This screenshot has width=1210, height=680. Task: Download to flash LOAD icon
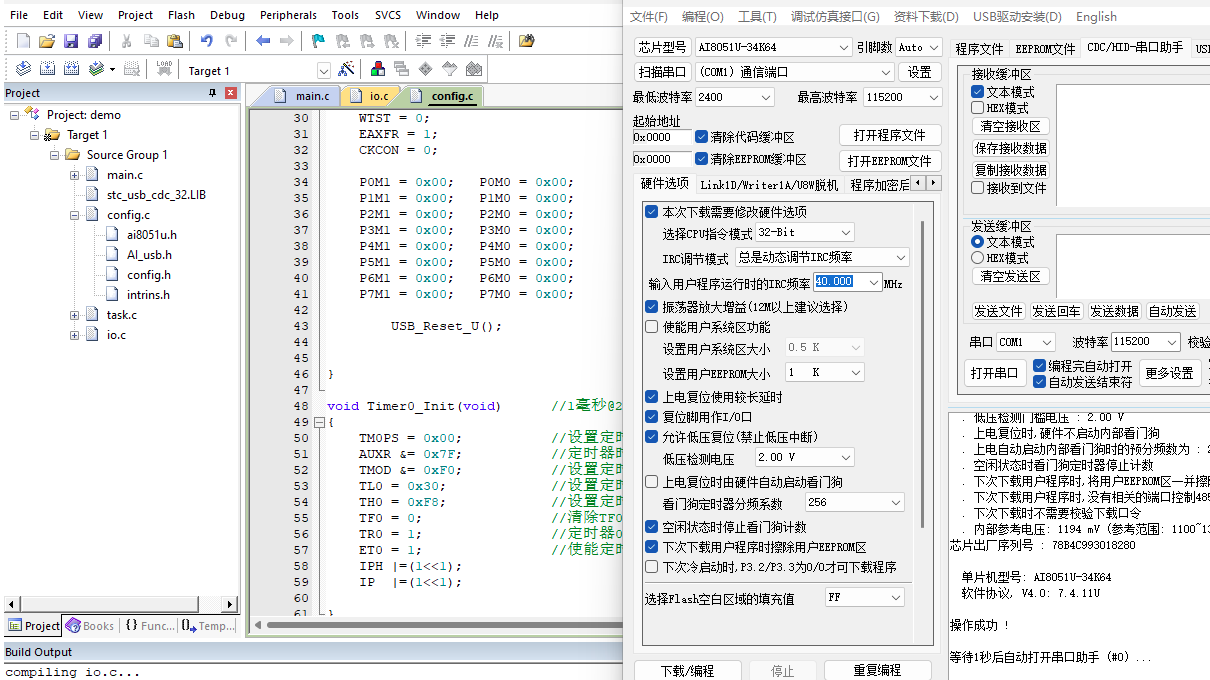[164, 69]
